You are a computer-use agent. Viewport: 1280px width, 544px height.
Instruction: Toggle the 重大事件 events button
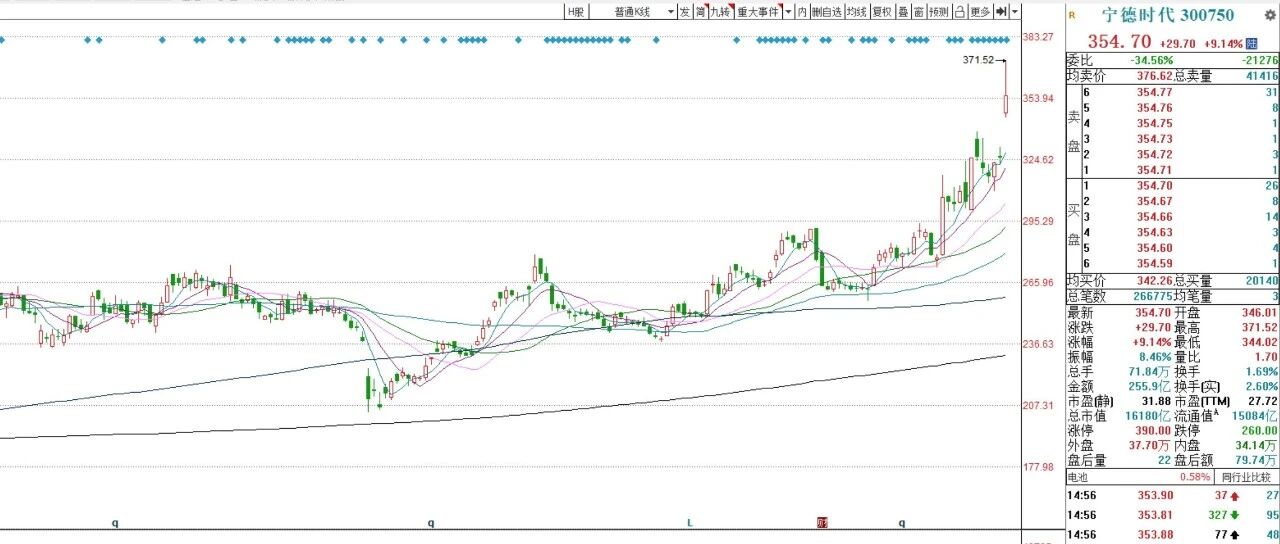tap(758, 12)
